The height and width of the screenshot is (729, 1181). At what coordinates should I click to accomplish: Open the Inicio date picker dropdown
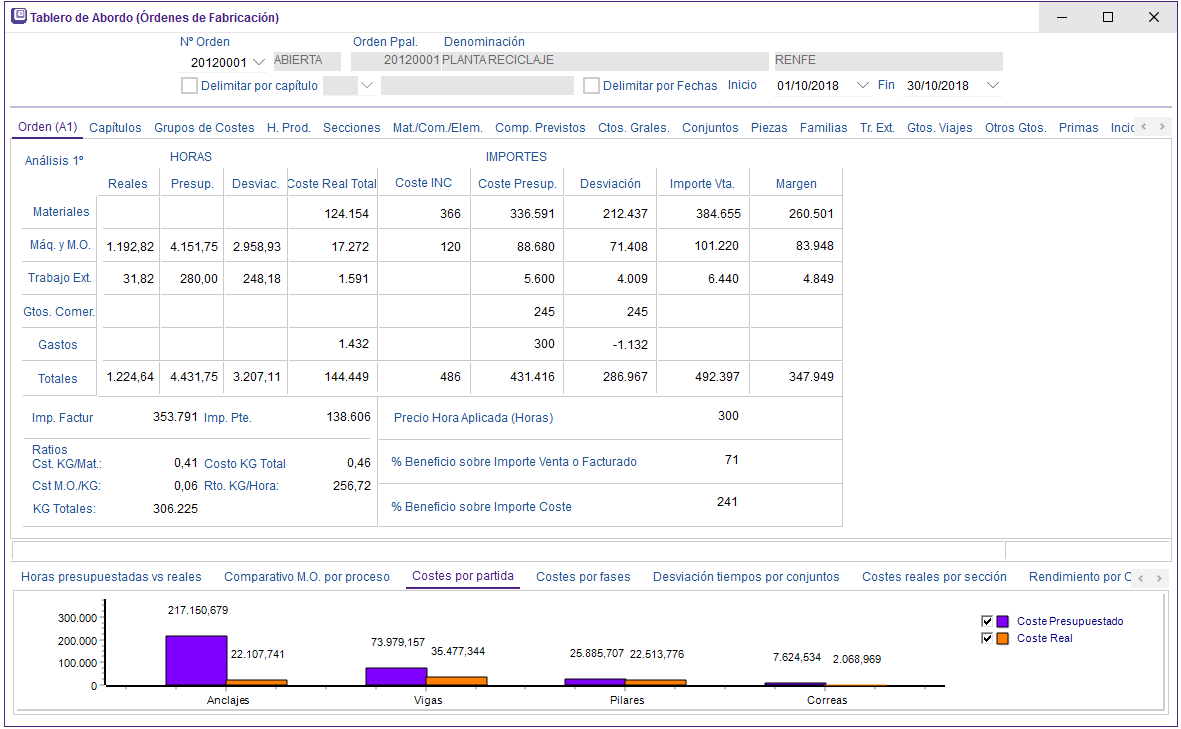coord(864,86)
